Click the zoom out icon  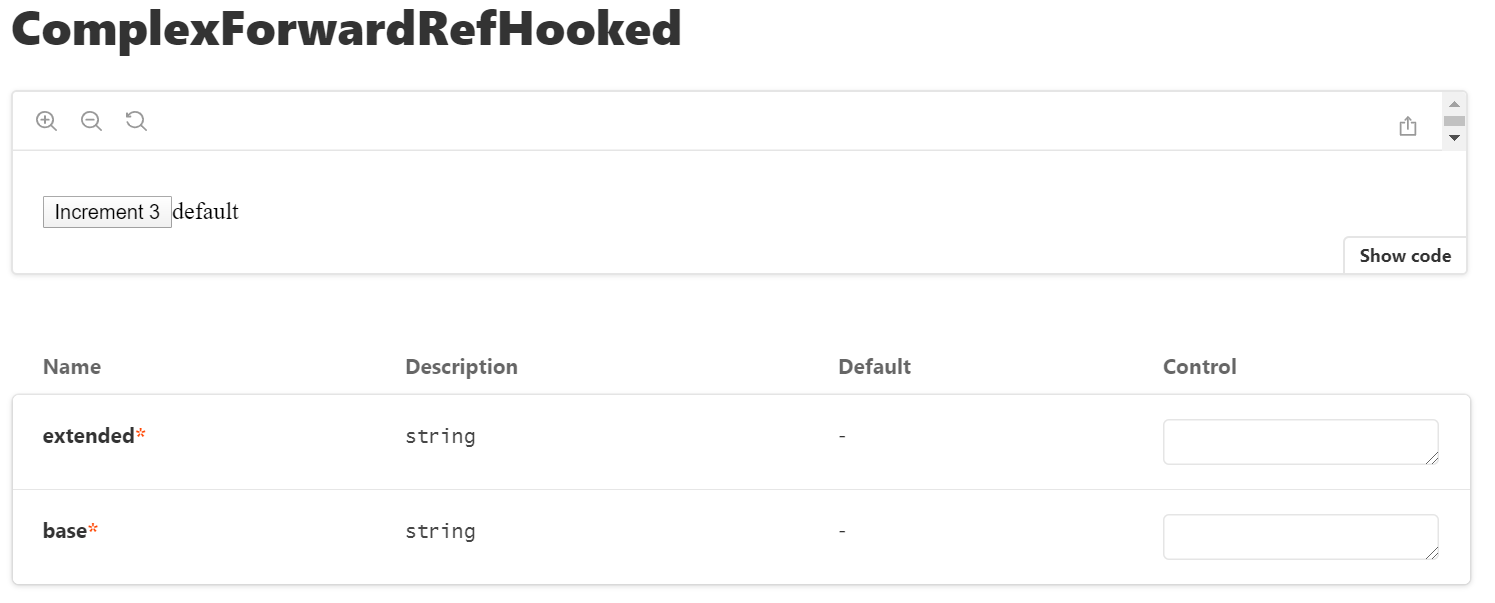[91, 120]
